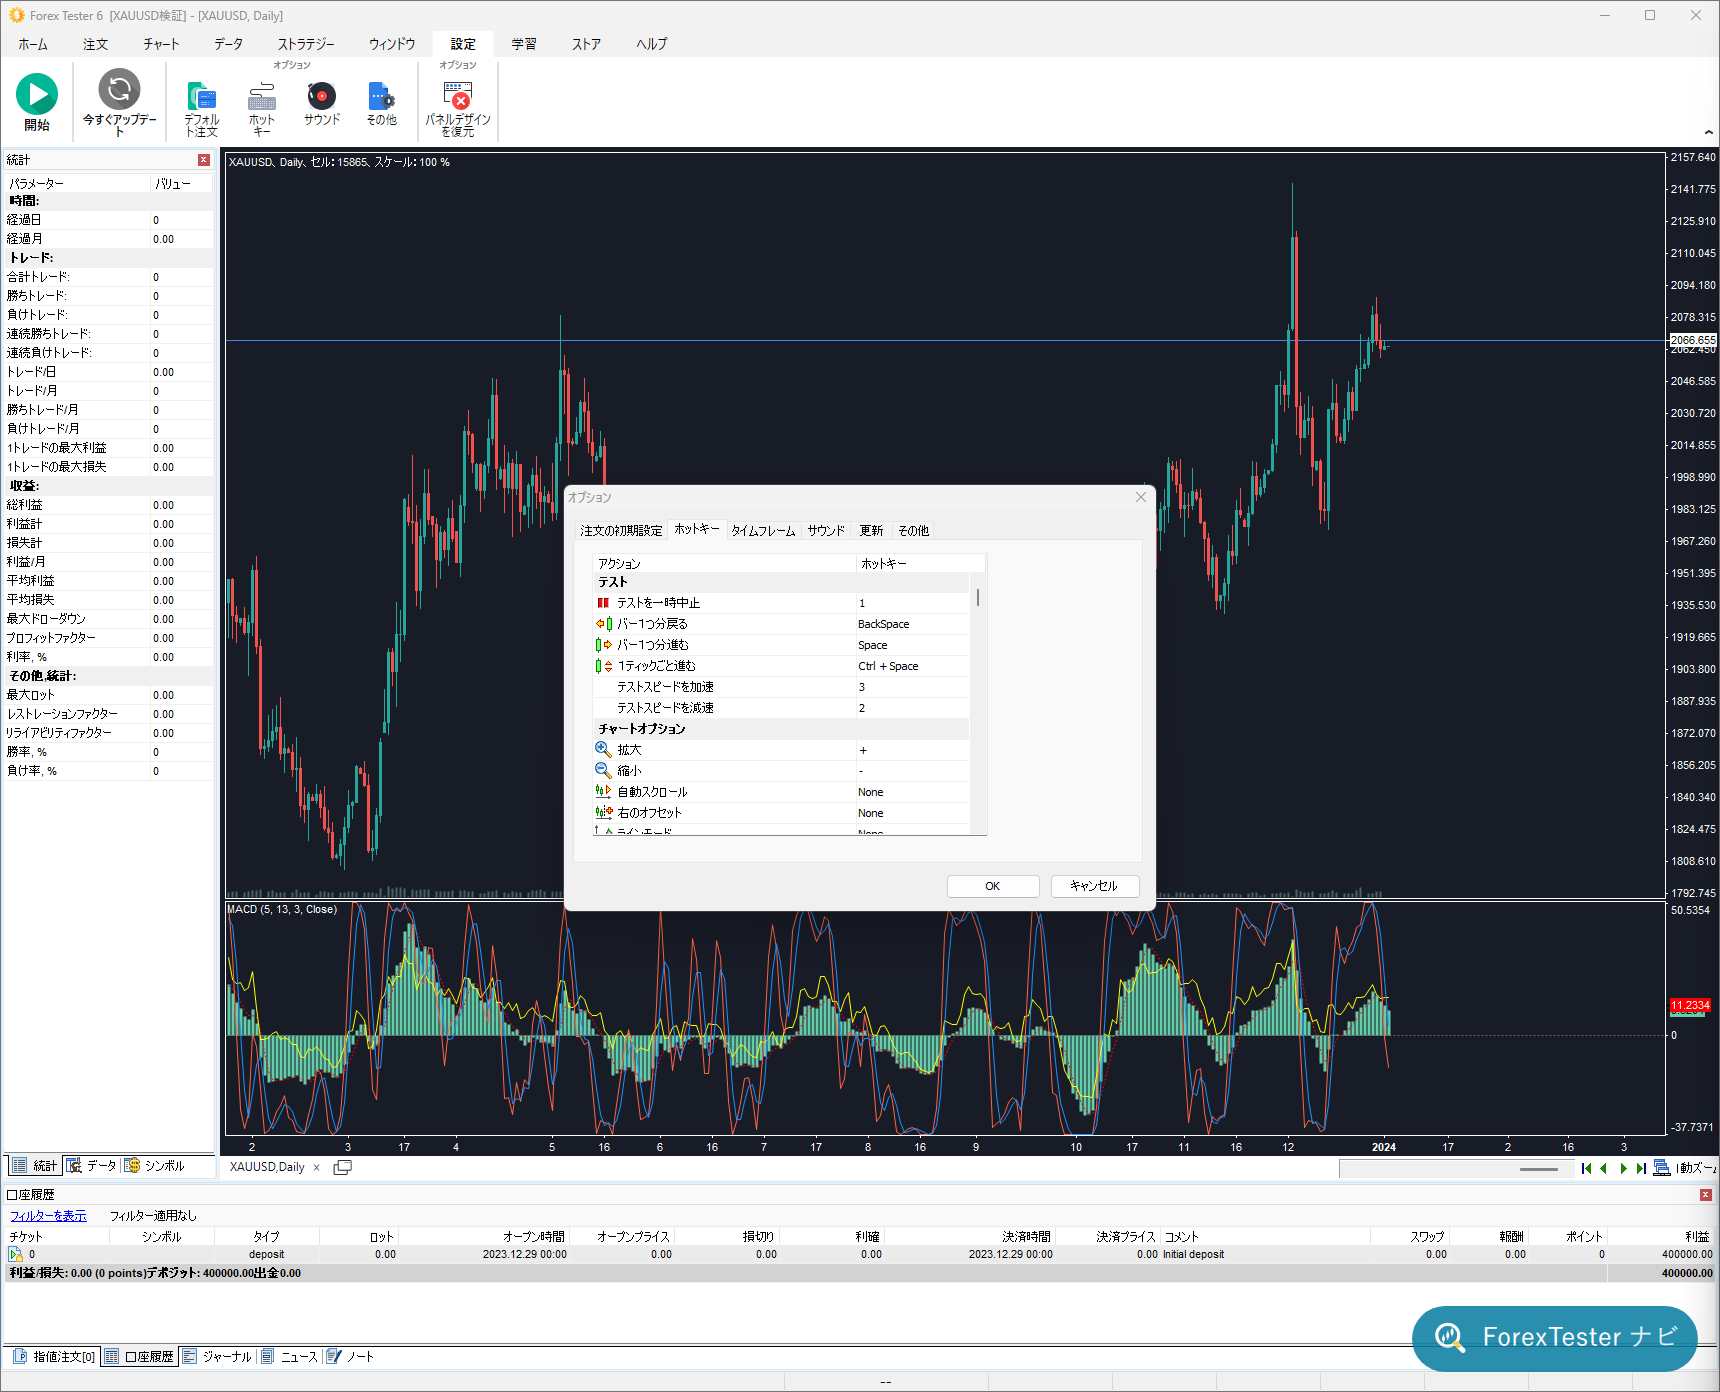Image resolution: width=1720 pixels, height=1392 pixels.
Task: Select the BackSpace hotkey cell
Action: 912,624
